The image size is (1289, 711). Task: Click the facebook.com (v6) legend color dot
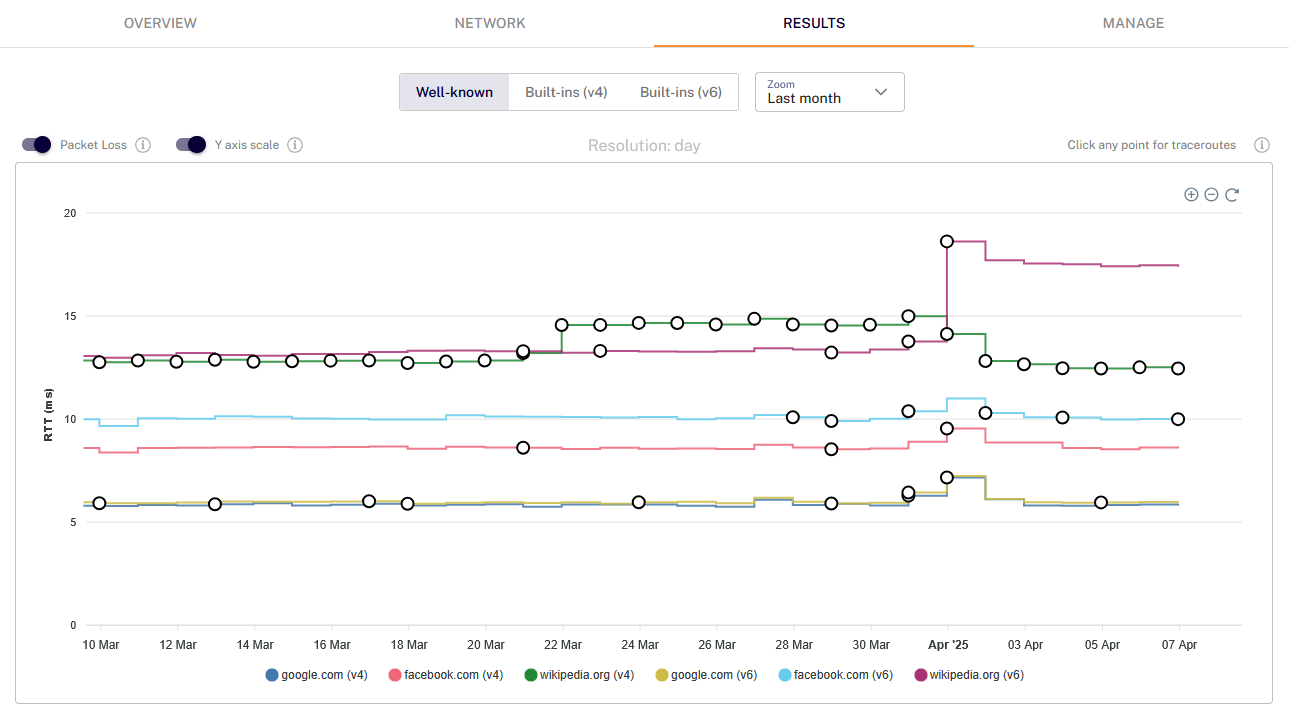click(x=784, y=675)
